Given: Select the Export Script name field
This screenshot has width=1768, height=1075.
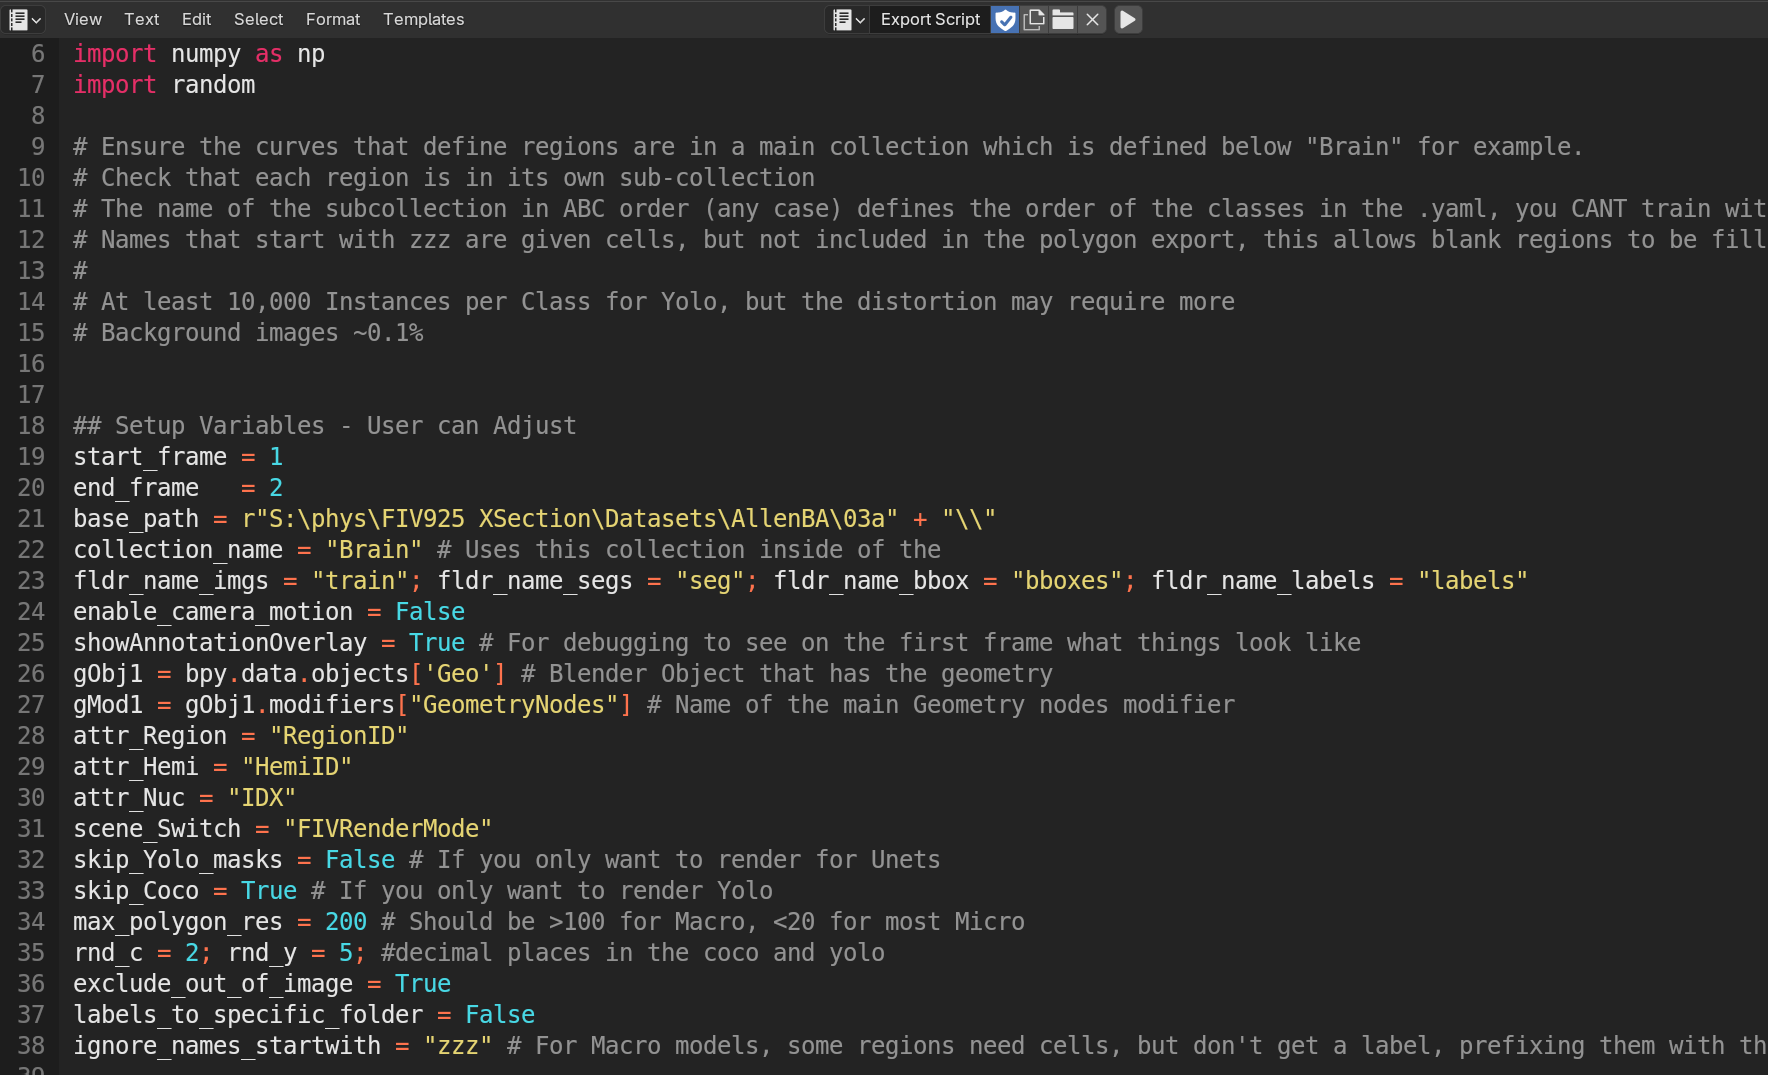Looking at the screenshot, I should (x=929, y=19).
